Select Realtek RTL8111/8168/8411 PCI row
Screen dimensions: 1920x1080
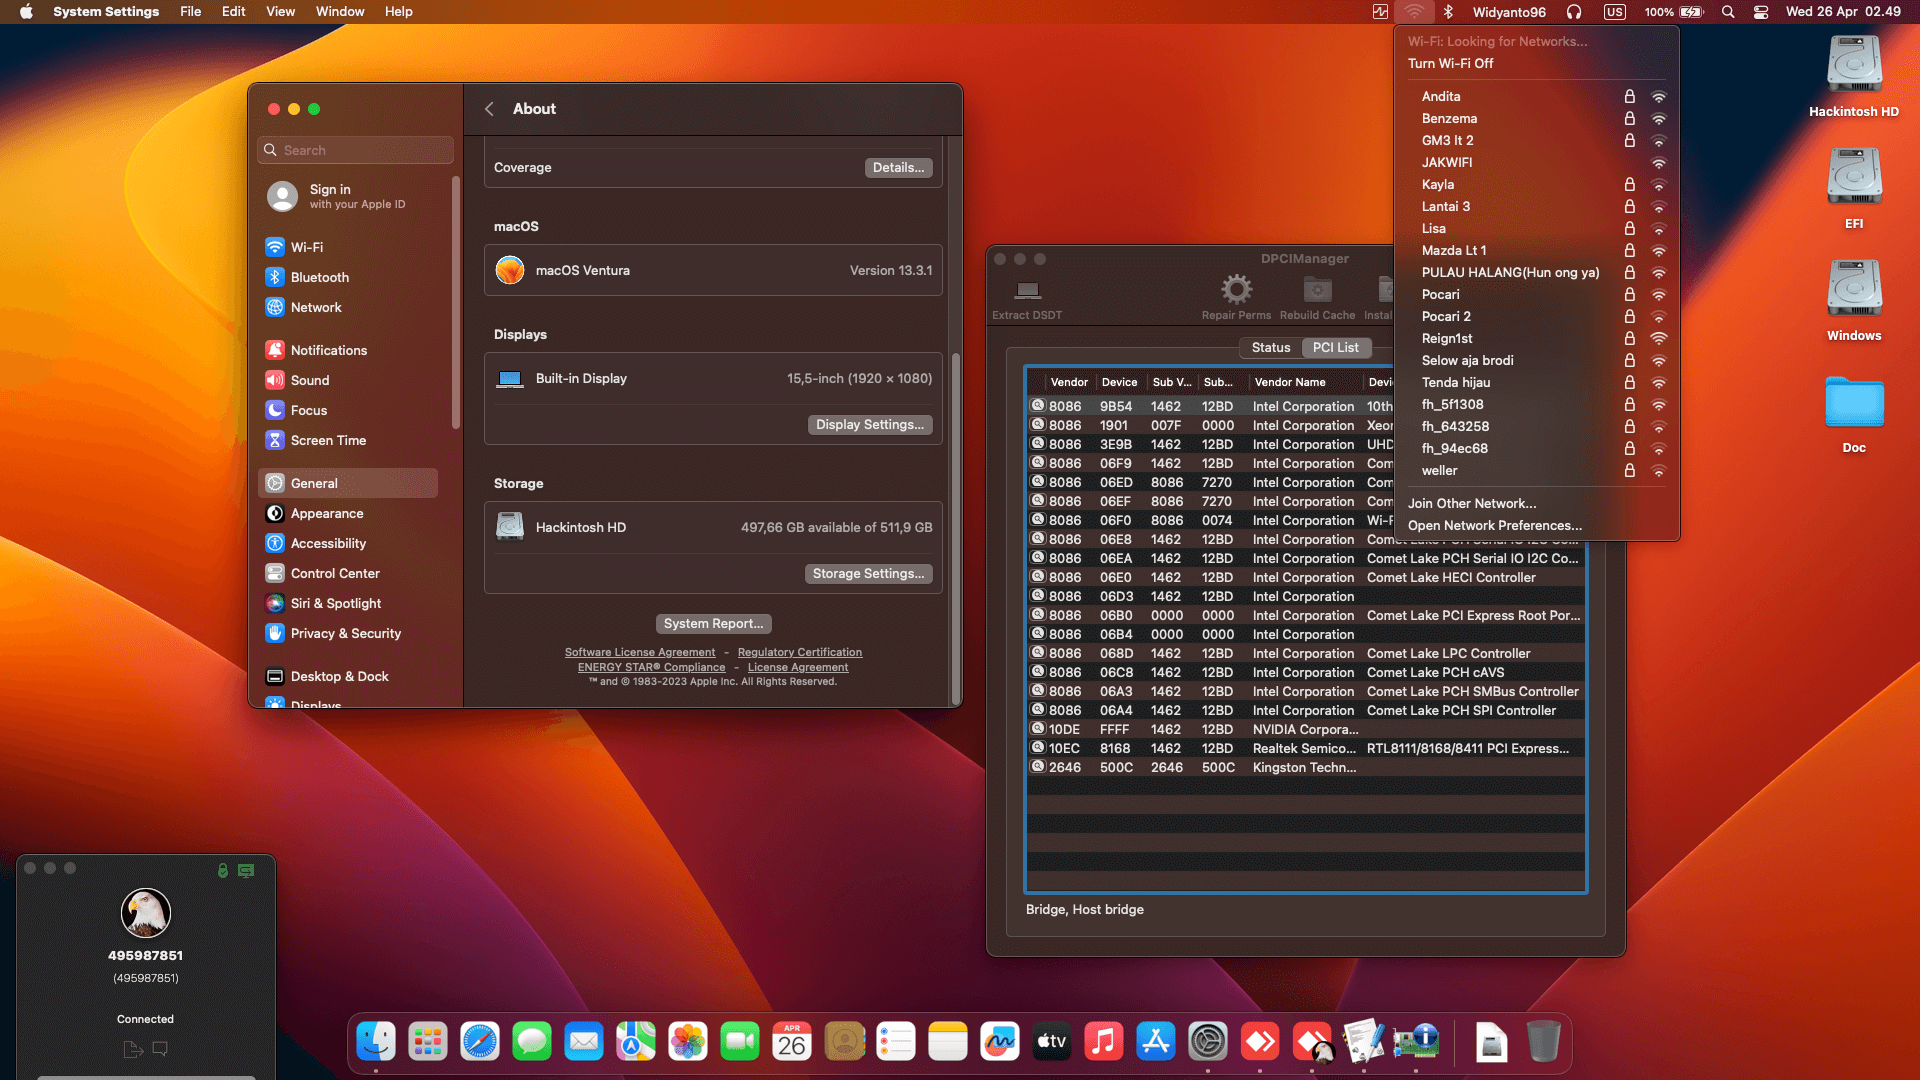(x=1305, y=748)
